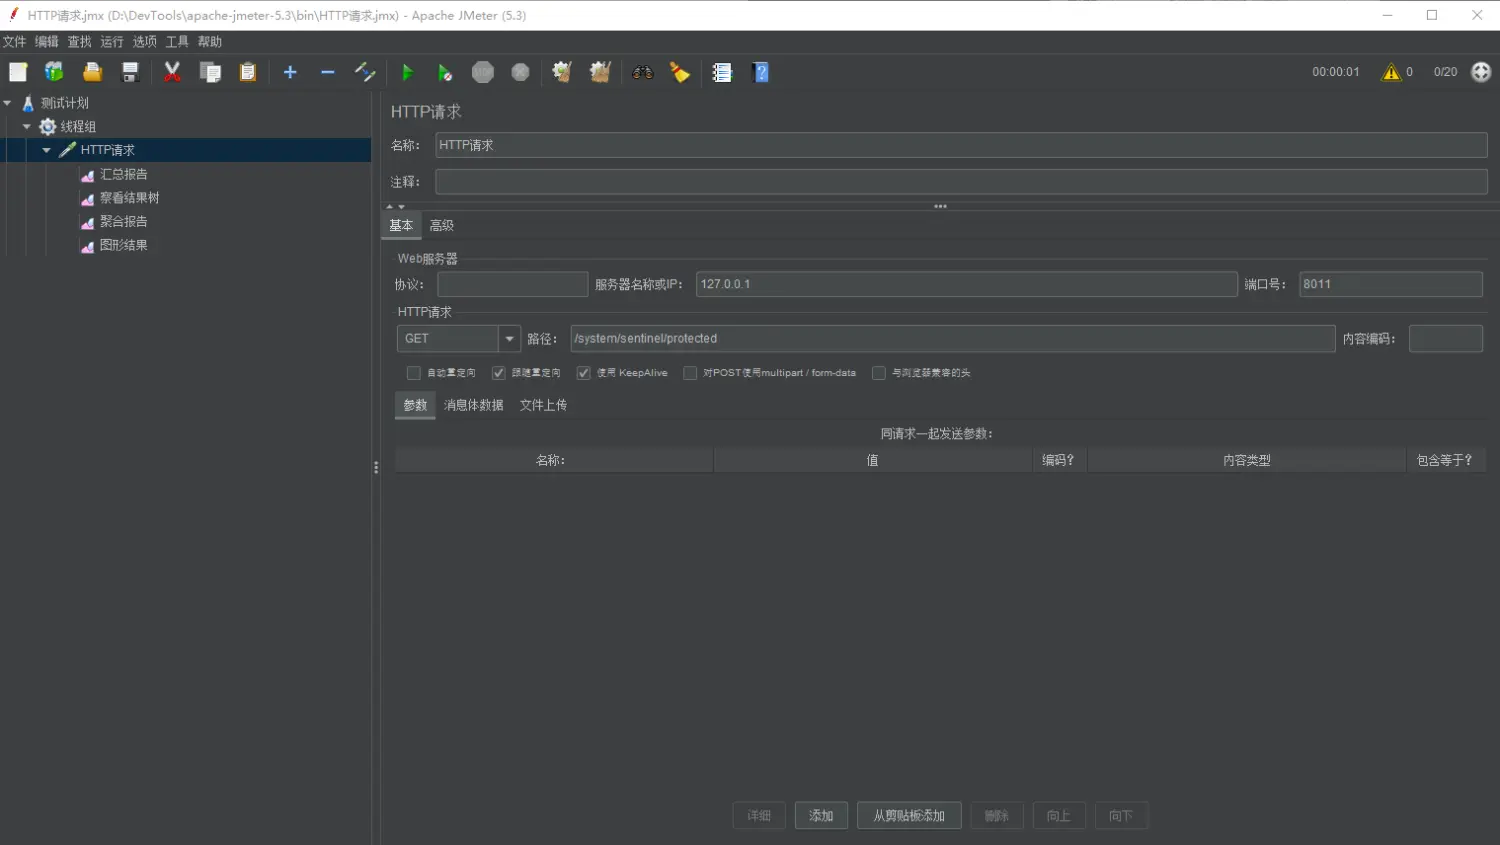The width and height of the screenshot is (1500, 845).
Task: Click the Paste clipboard icon
Action: point(248,72)
